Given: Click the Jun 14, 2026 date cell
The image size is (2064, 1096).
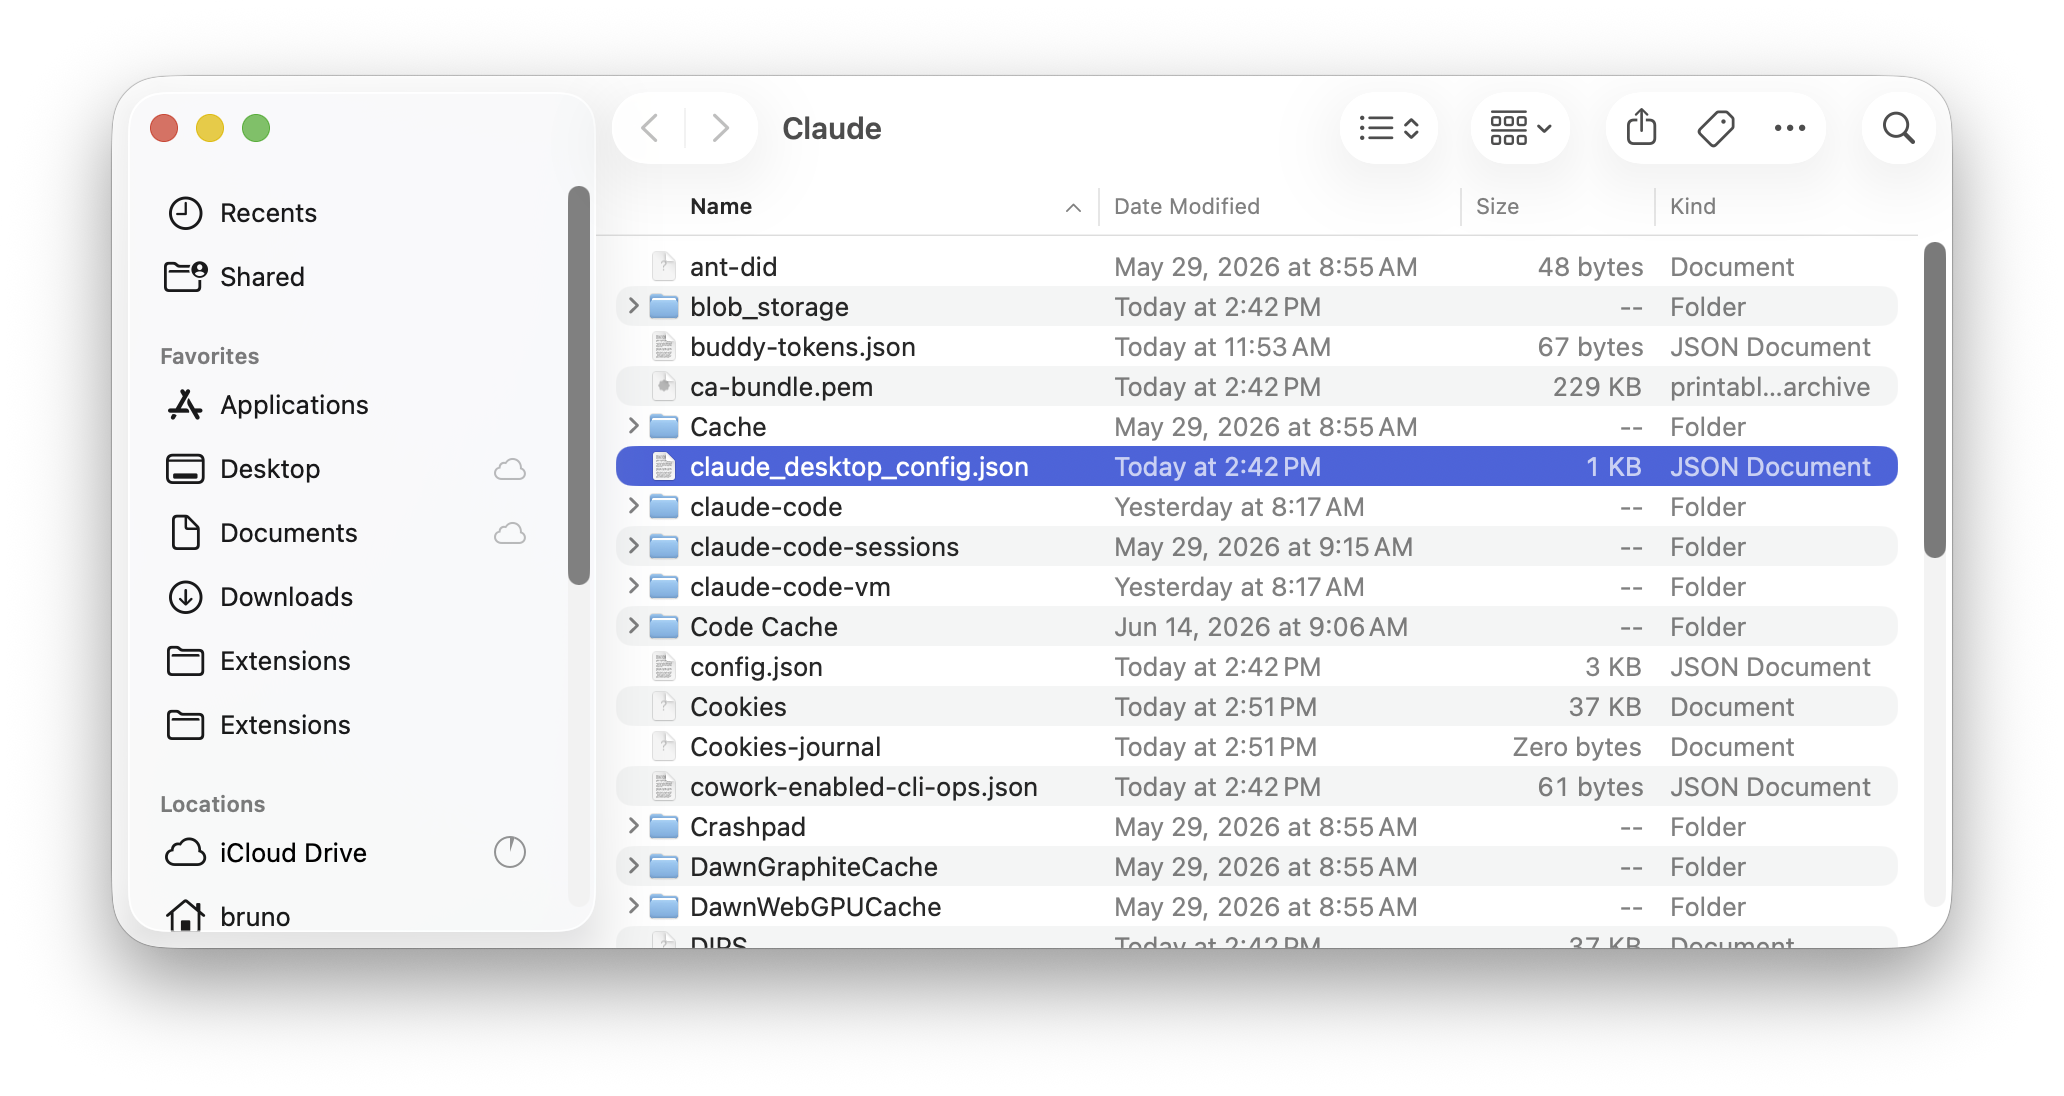Looking at the screenshot, I should [1261, 627].
